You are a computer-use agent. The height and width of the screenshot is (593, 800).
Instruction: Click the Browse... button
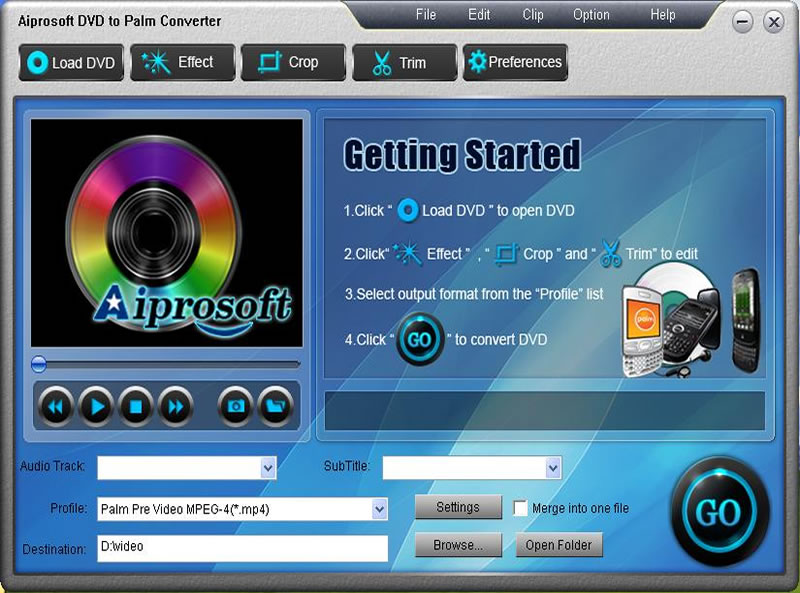pos(458,546)
